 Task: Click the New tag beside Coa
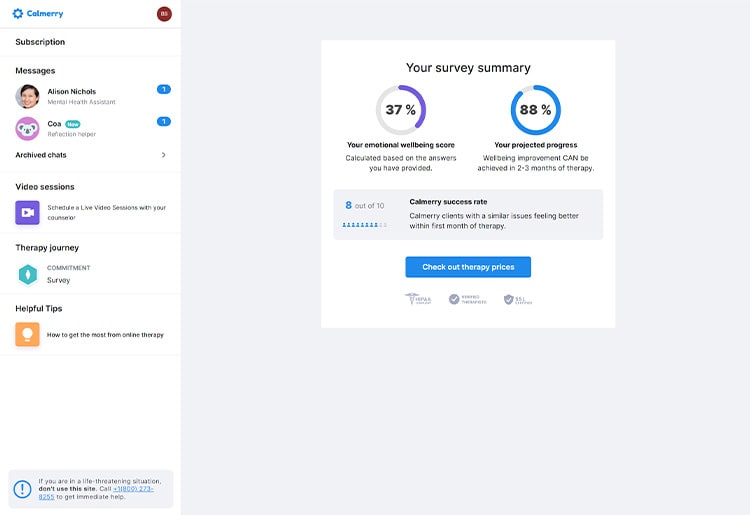pyautogui.click(x=73, y=124)
